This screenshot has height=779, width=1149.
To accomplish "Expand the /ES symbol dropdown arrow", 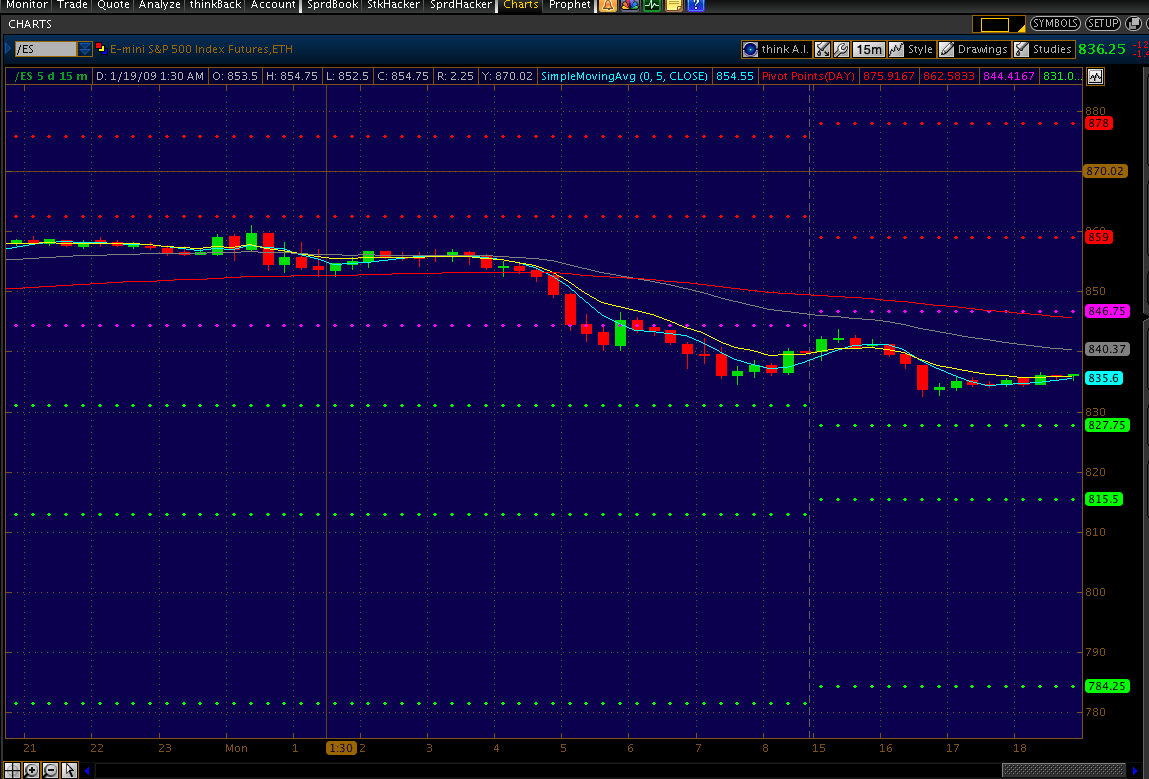I will point(85,48).
